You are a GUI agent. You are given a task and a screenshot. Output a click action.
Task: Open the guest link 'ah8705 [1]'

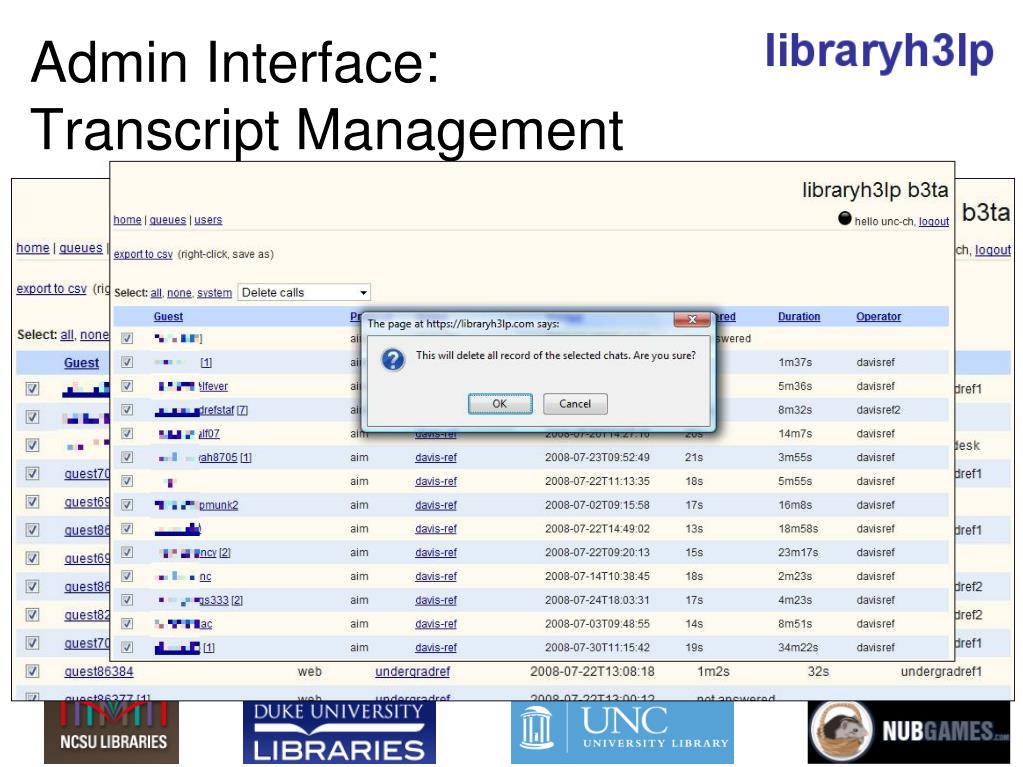pos(224,458)
